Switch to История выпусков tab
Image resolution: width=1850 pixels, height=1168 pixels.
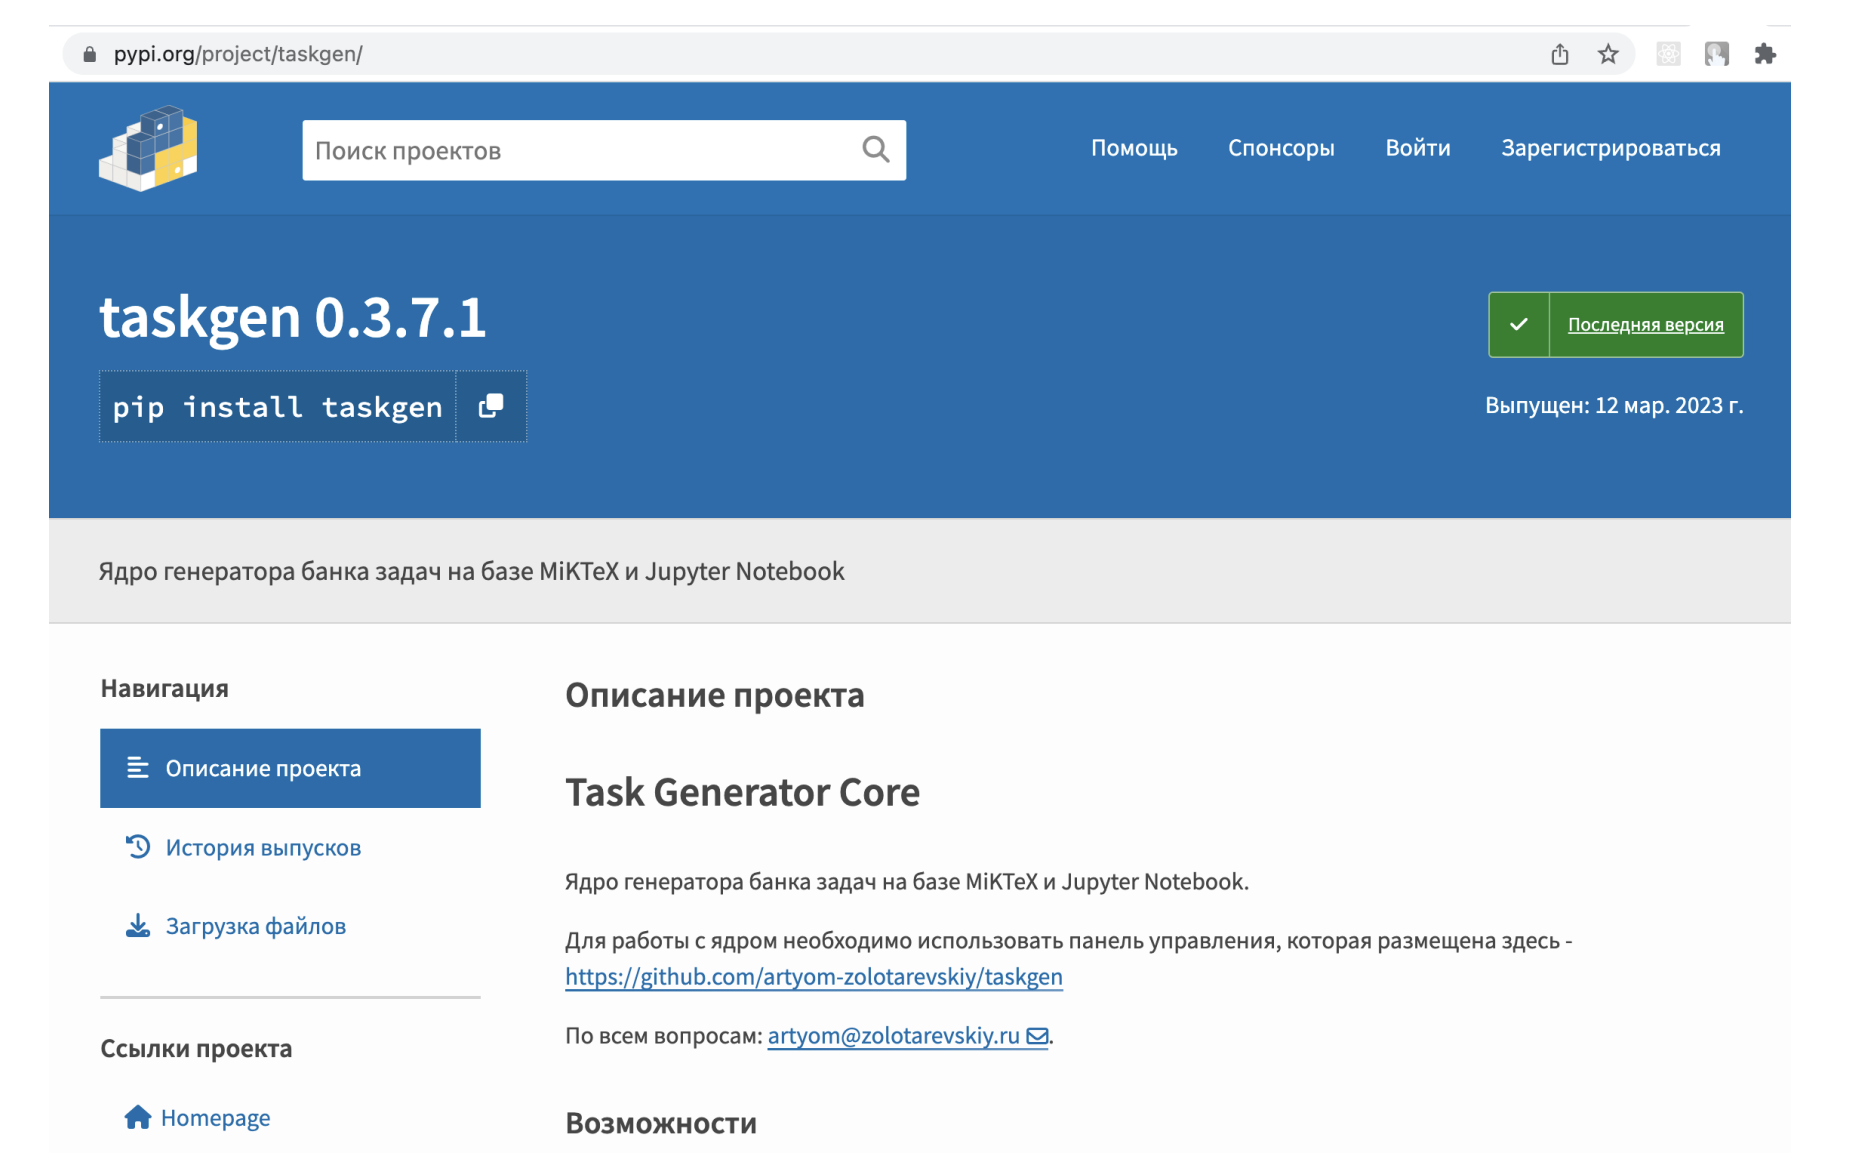(262, 847)
